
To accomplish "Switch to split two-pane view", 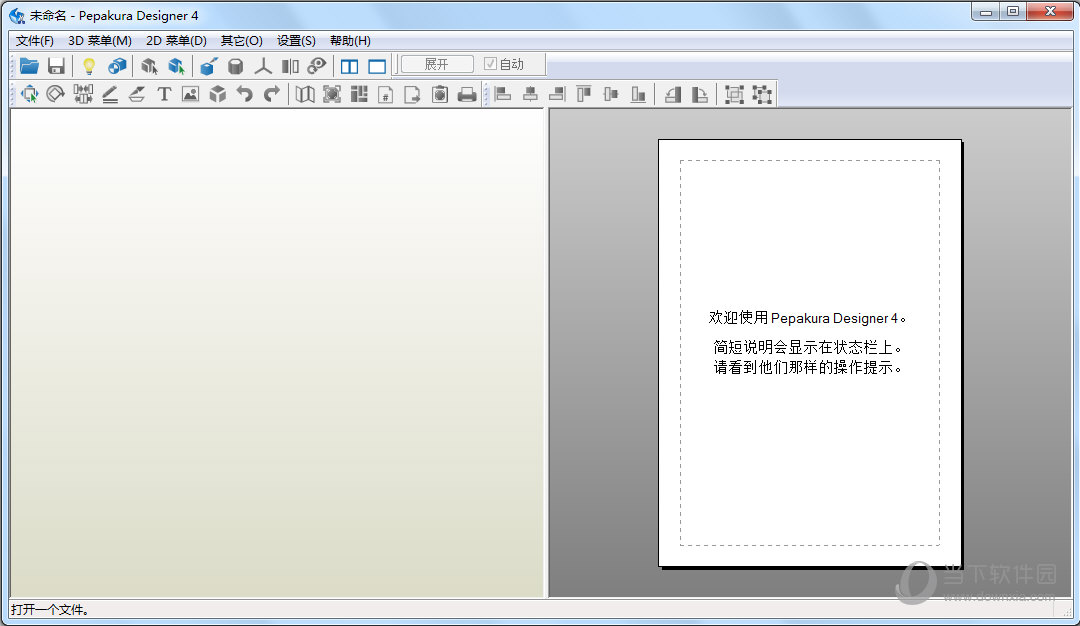I will (x=350, y=67).
